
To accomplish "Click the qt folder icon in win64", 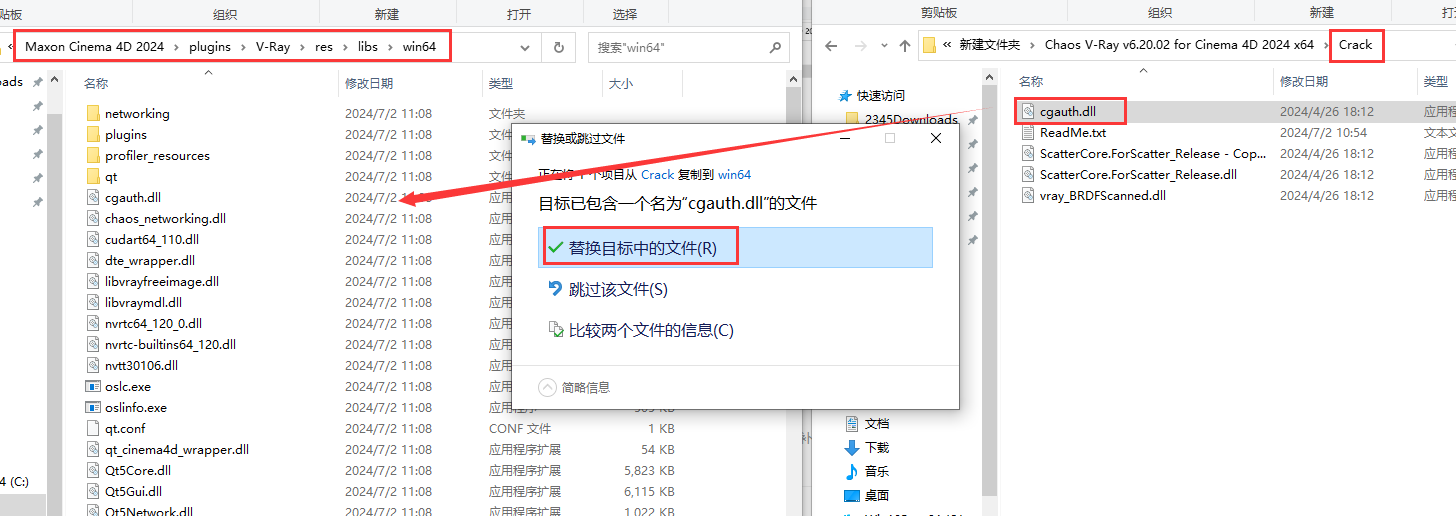I will [93, 177].
